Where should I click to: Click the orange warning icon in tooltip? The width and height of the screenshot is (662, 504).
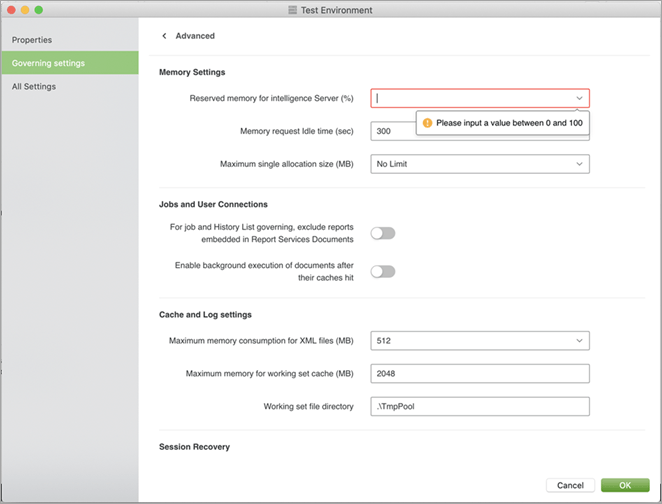tap(427, 123)
